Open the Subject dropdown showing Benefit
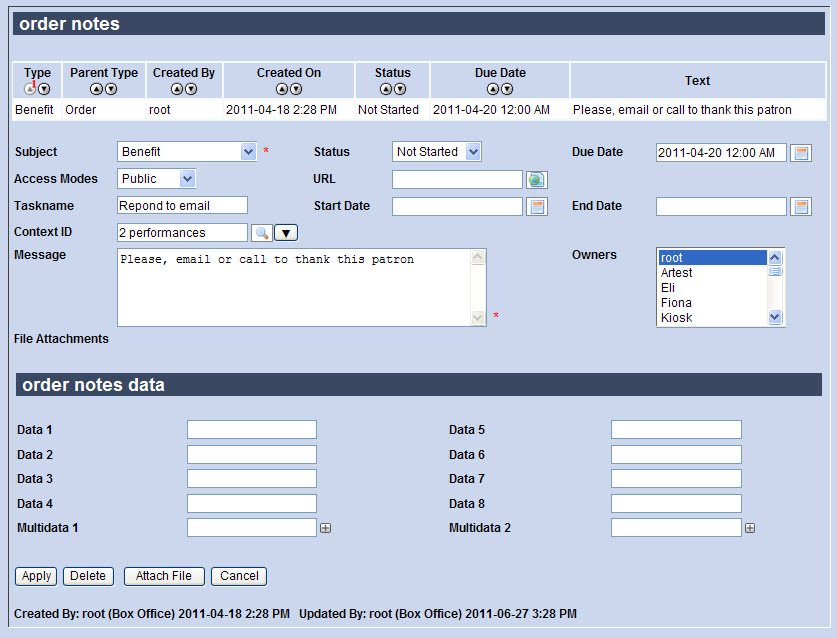The width and height of the screenshot is (837, 638). click(x=186, y=152)
